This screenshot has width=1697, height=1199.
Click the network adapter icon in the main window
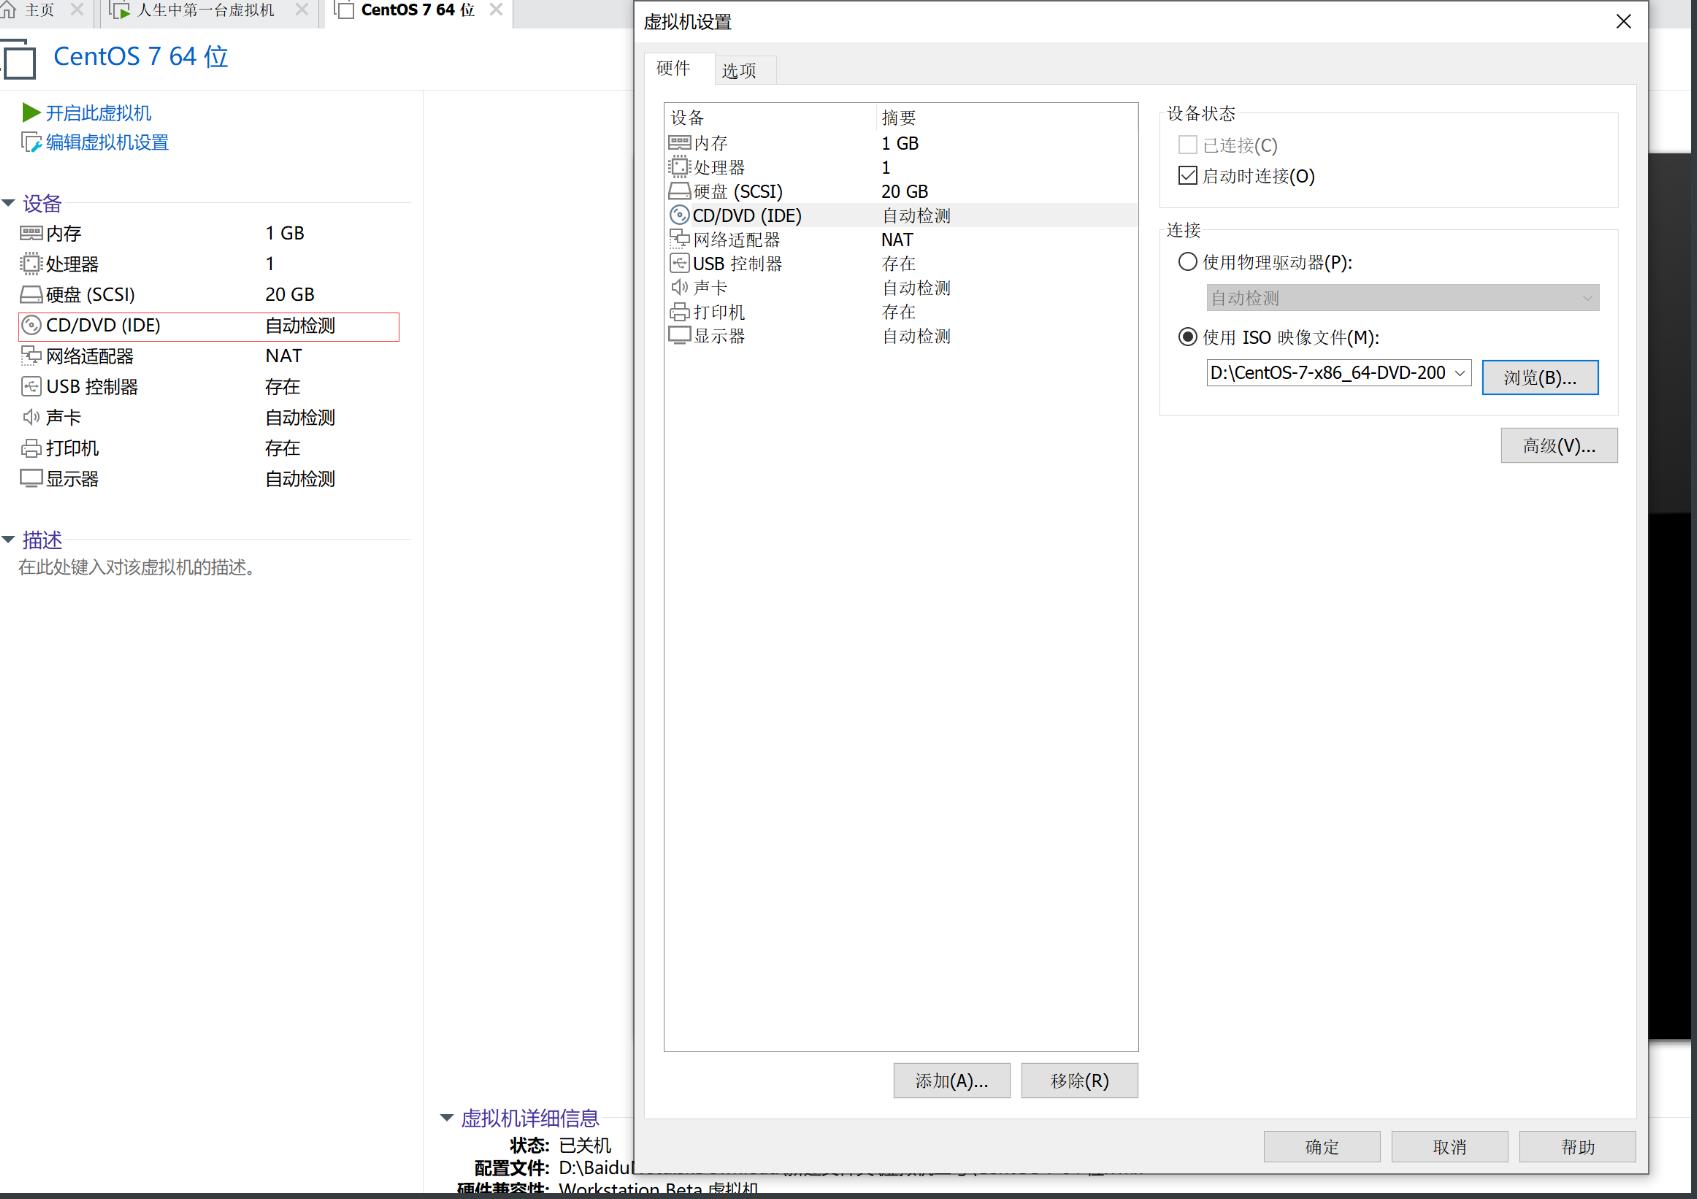[31, 356]
